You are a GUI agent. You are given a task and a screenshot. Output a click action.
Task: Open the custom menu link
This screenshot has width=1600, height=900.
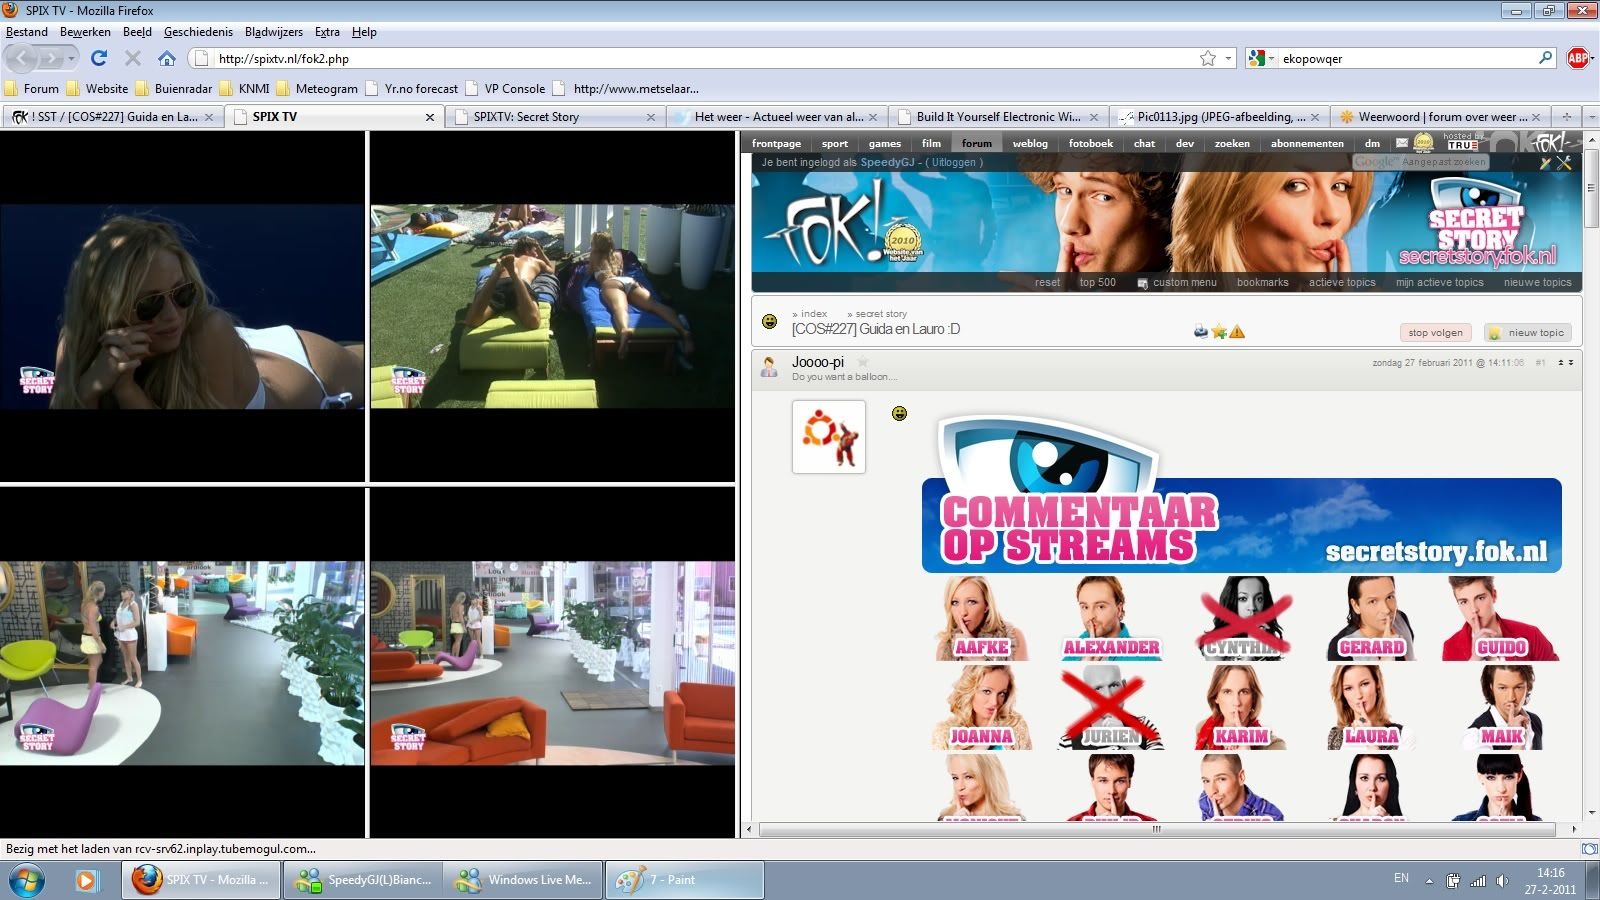pos(1177,283)
